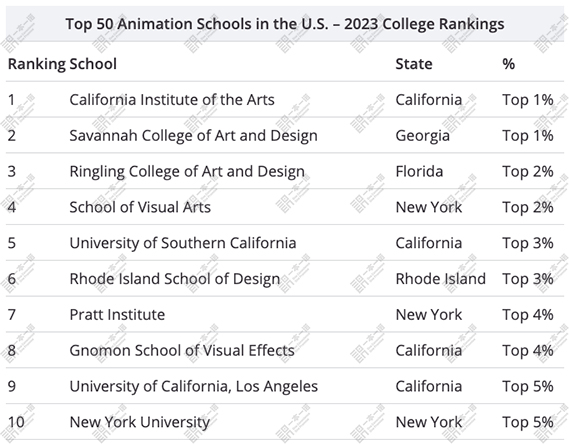The width and height of the screenshot is (570, 444).
Task: Click School of Visual Arts
Action: (x=140, y=207)
